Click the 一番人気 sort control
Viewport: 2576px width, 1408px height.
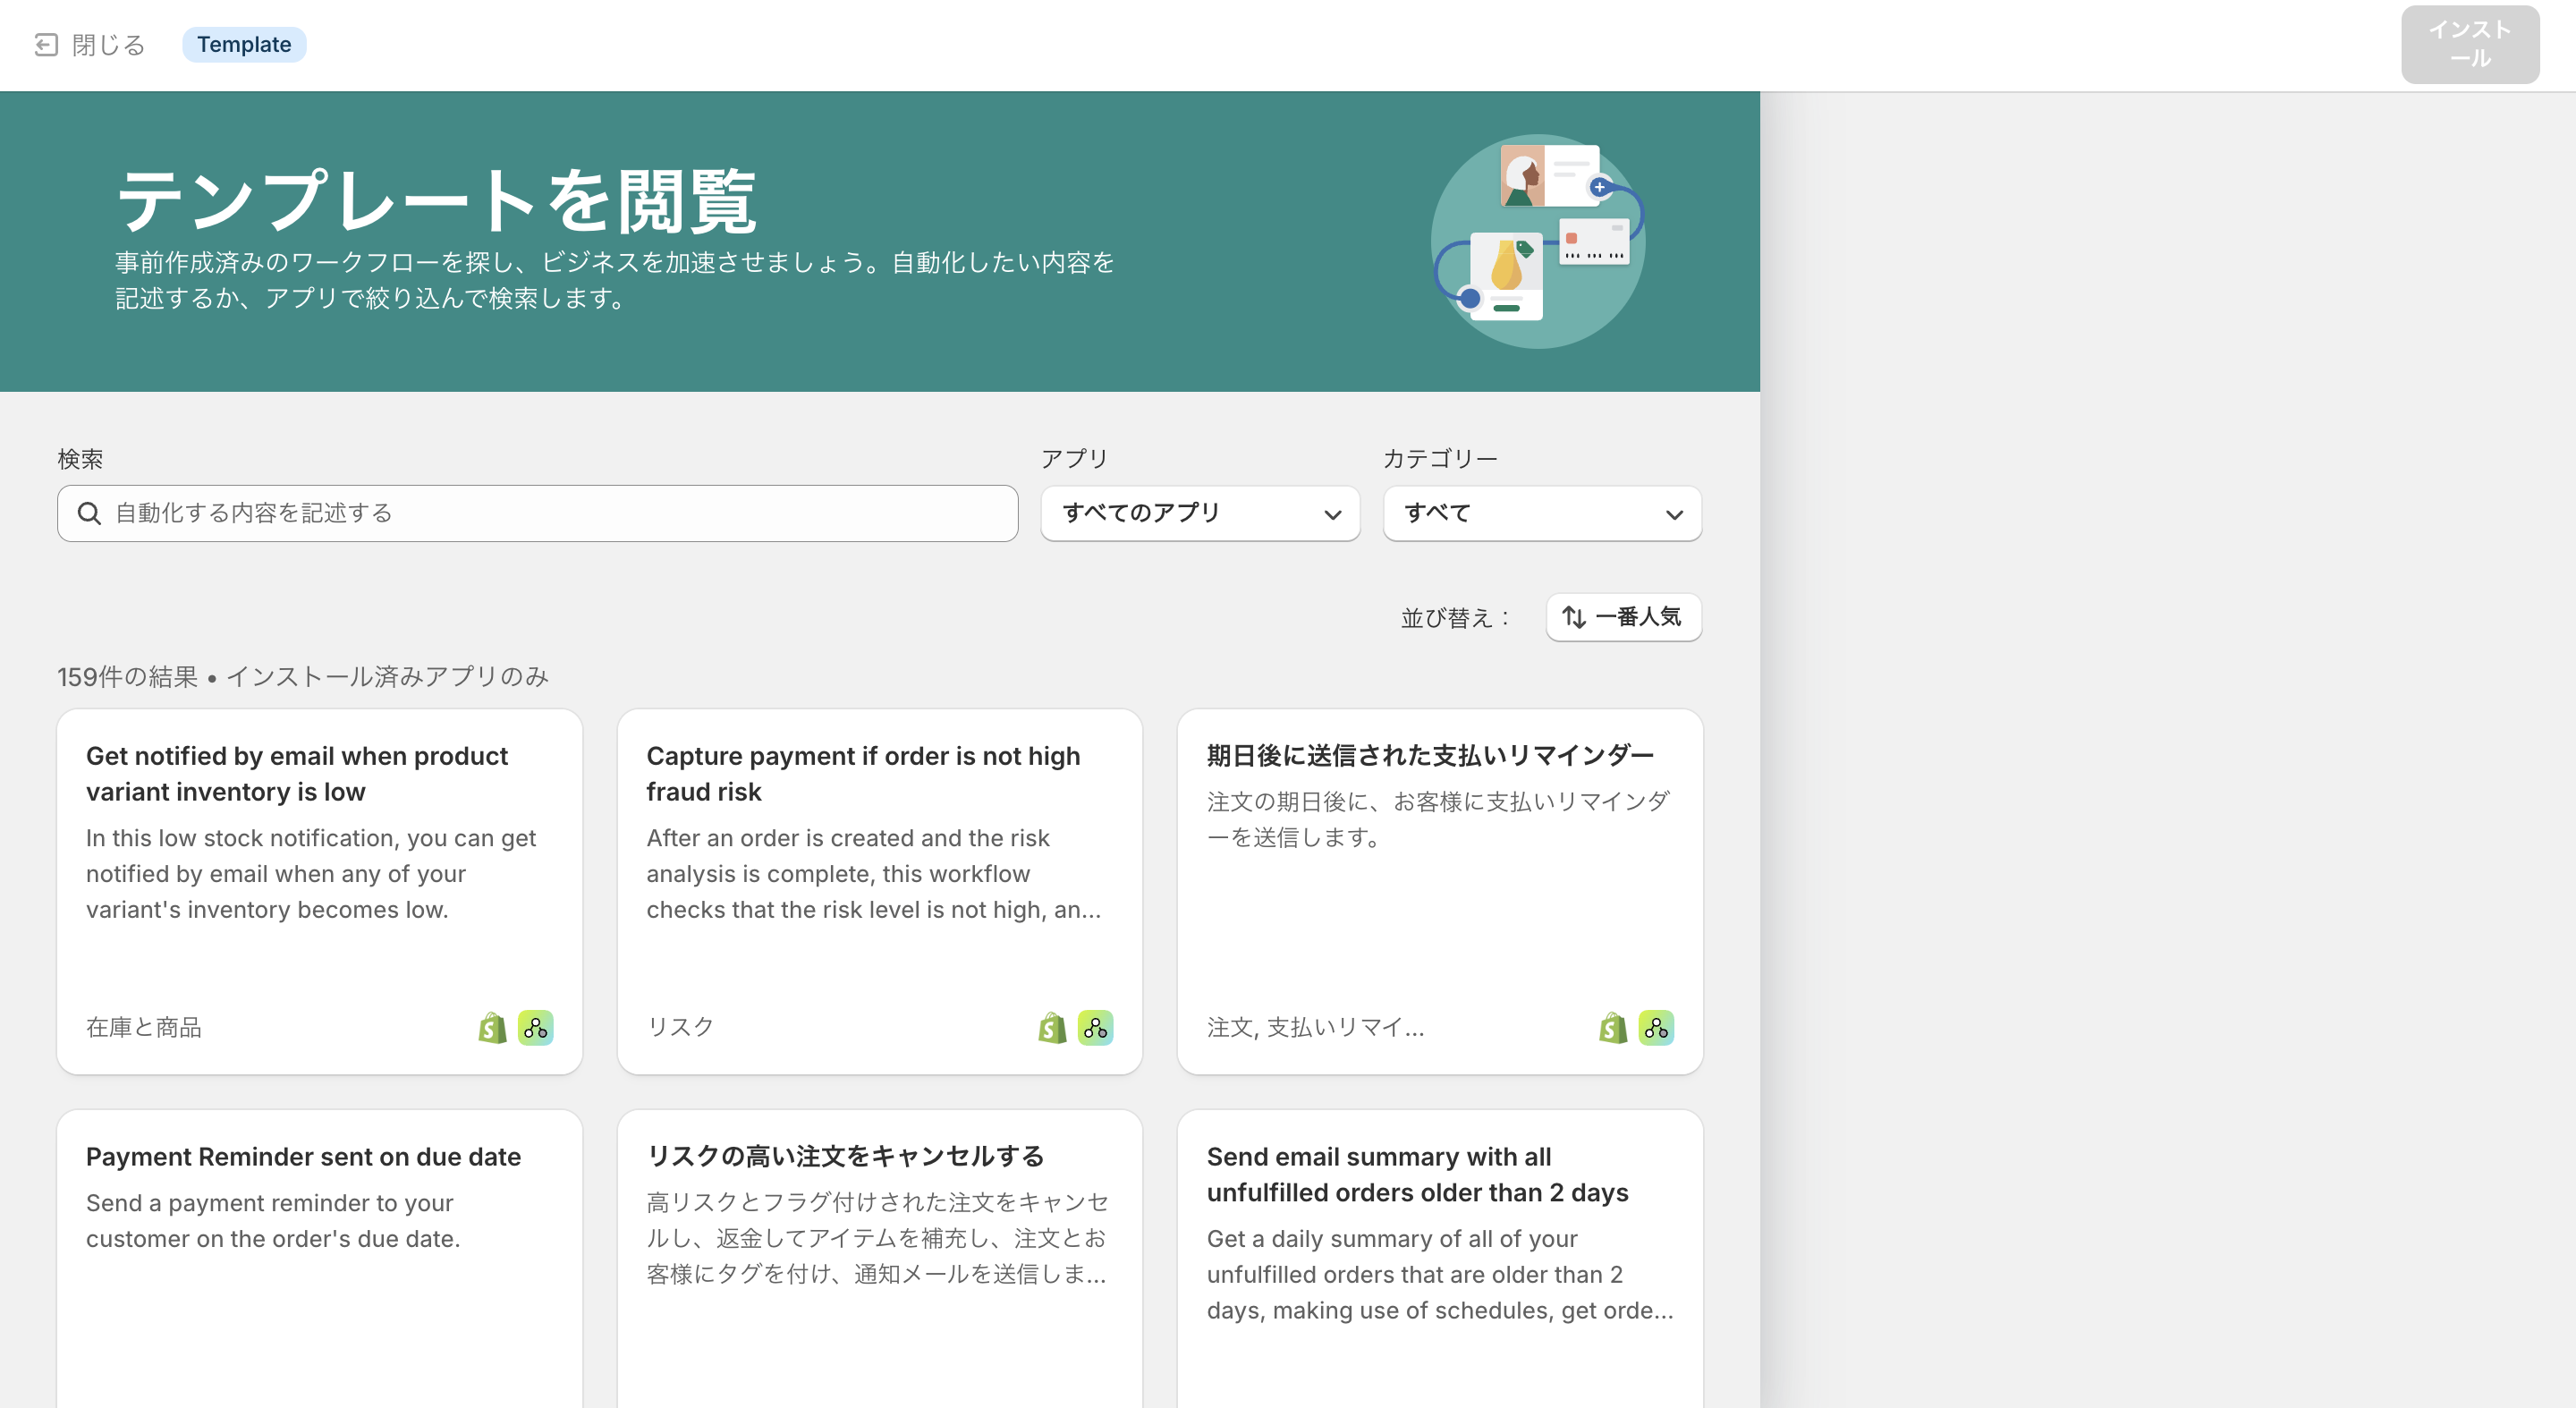[x=1622, y=617]
